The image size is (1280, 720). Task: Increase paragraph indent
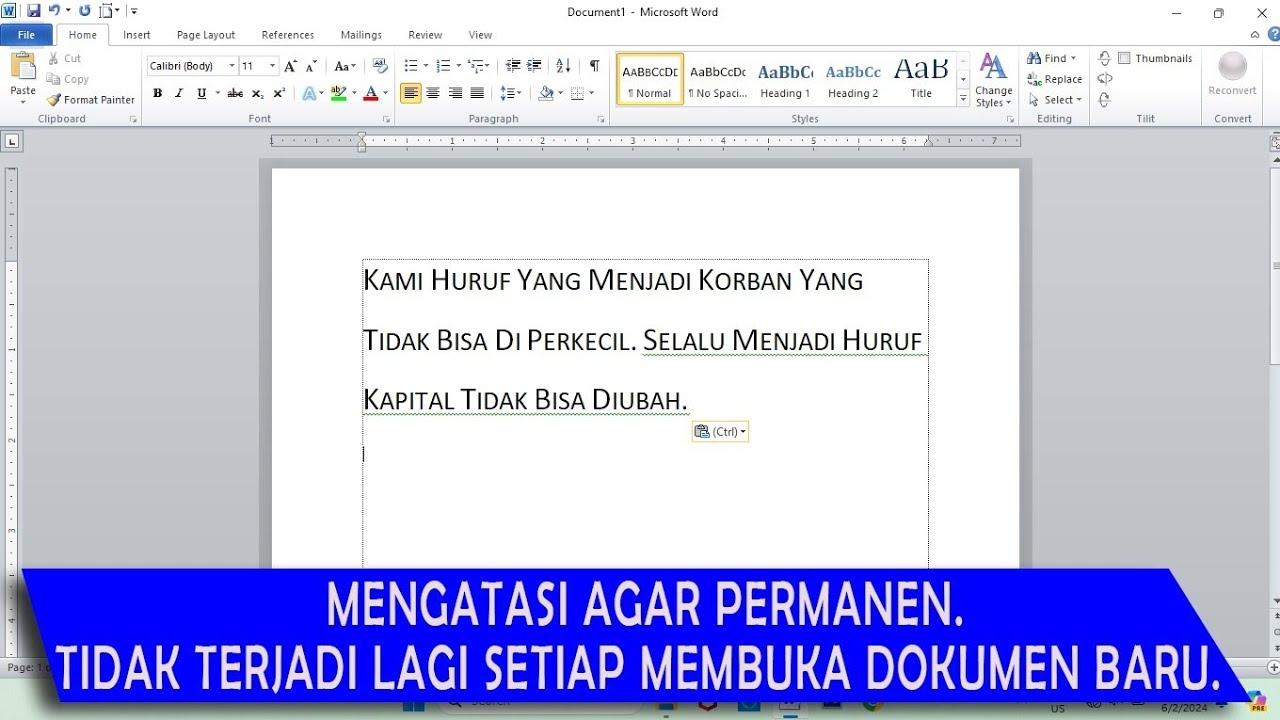pos(535,66)
